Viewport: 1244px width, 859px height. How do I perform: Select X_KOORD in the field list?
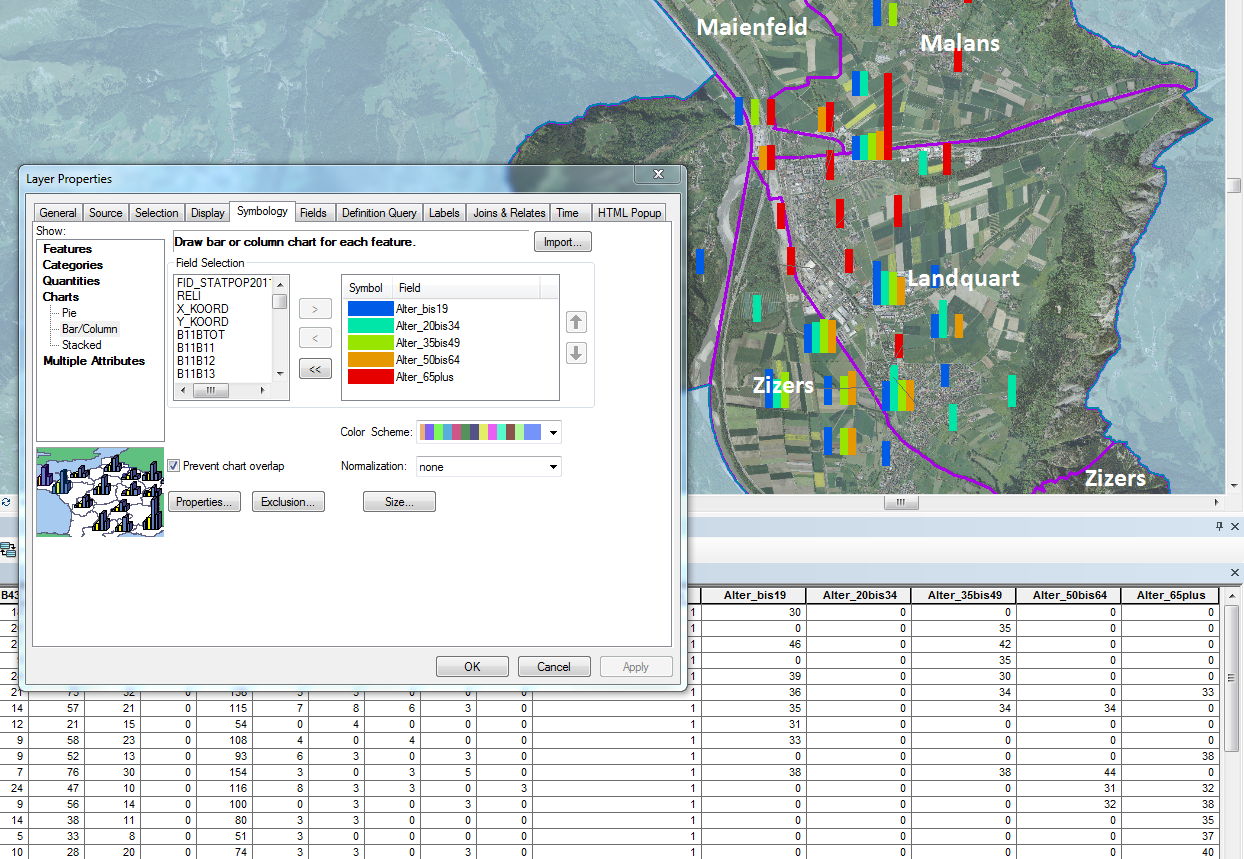click(202, 309)
